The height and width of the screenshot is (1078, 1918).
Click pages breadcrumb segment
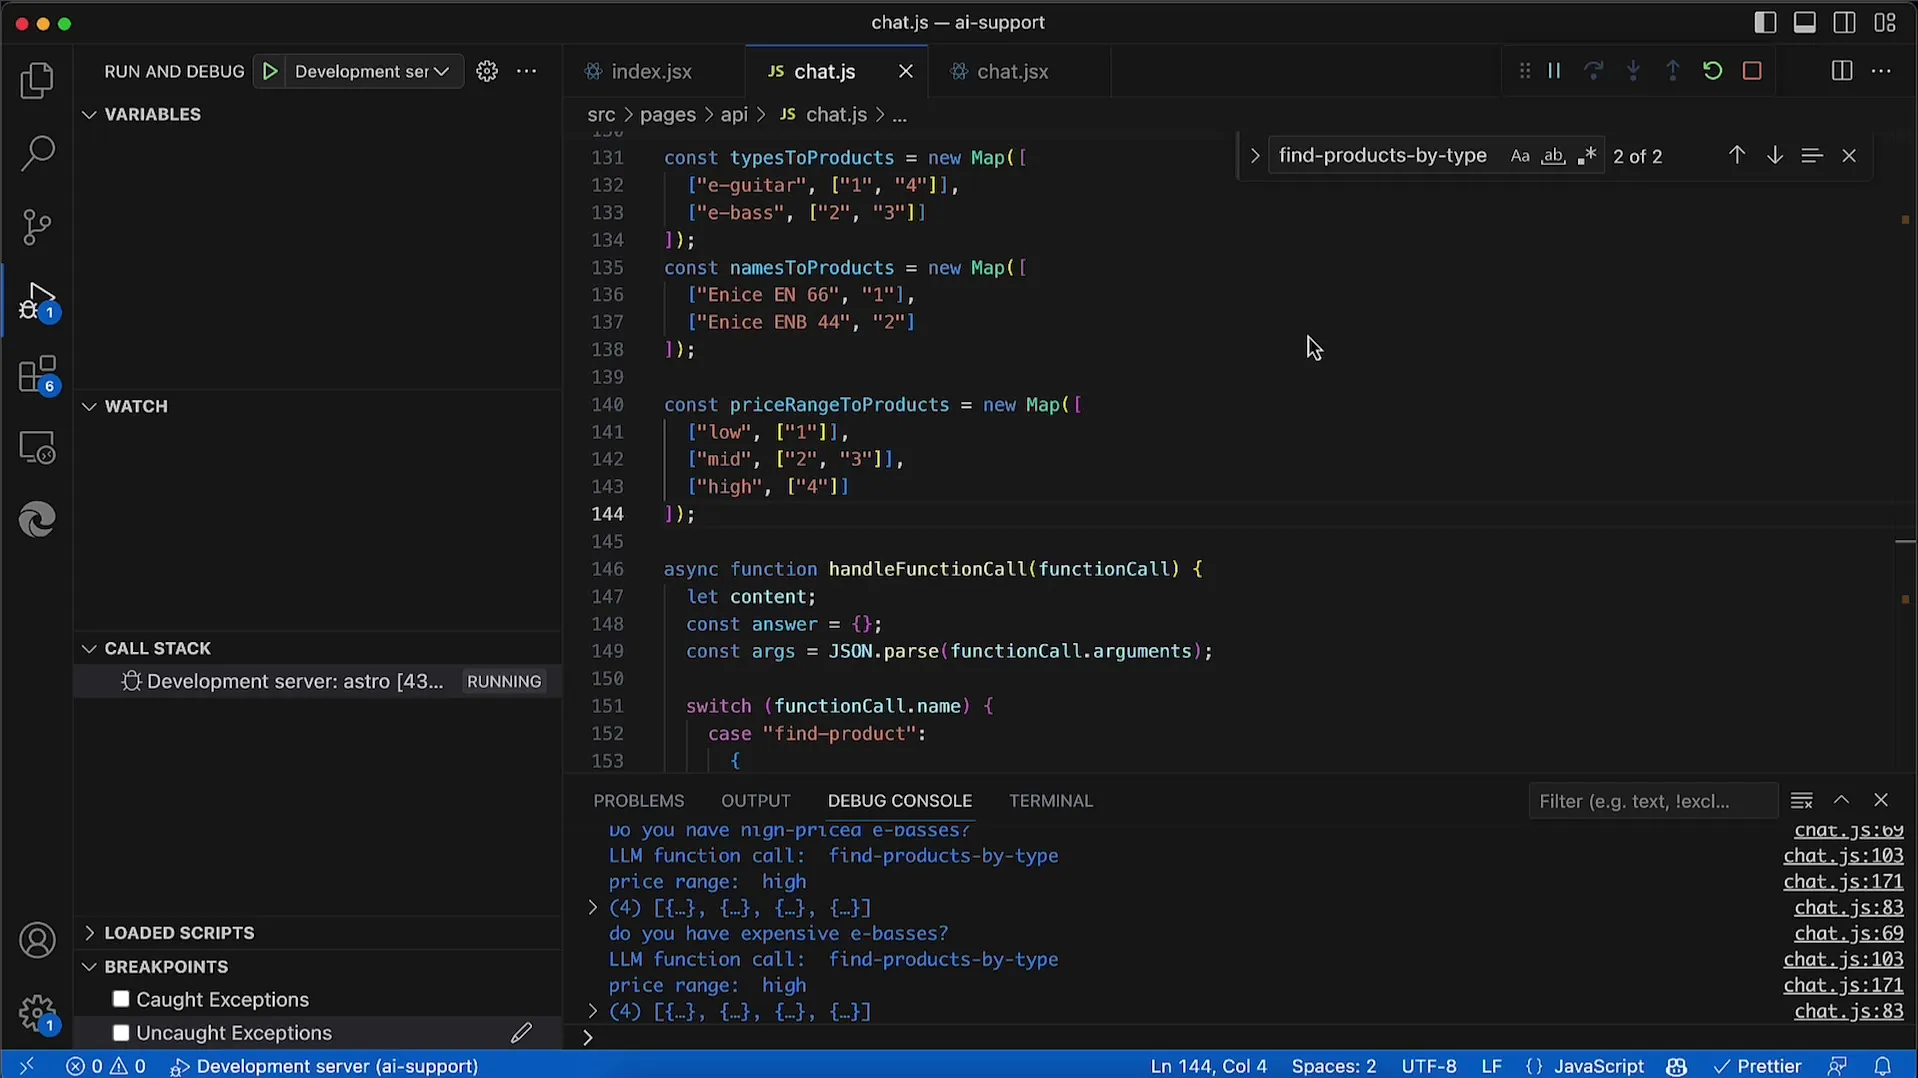click(x=667, y=115)
